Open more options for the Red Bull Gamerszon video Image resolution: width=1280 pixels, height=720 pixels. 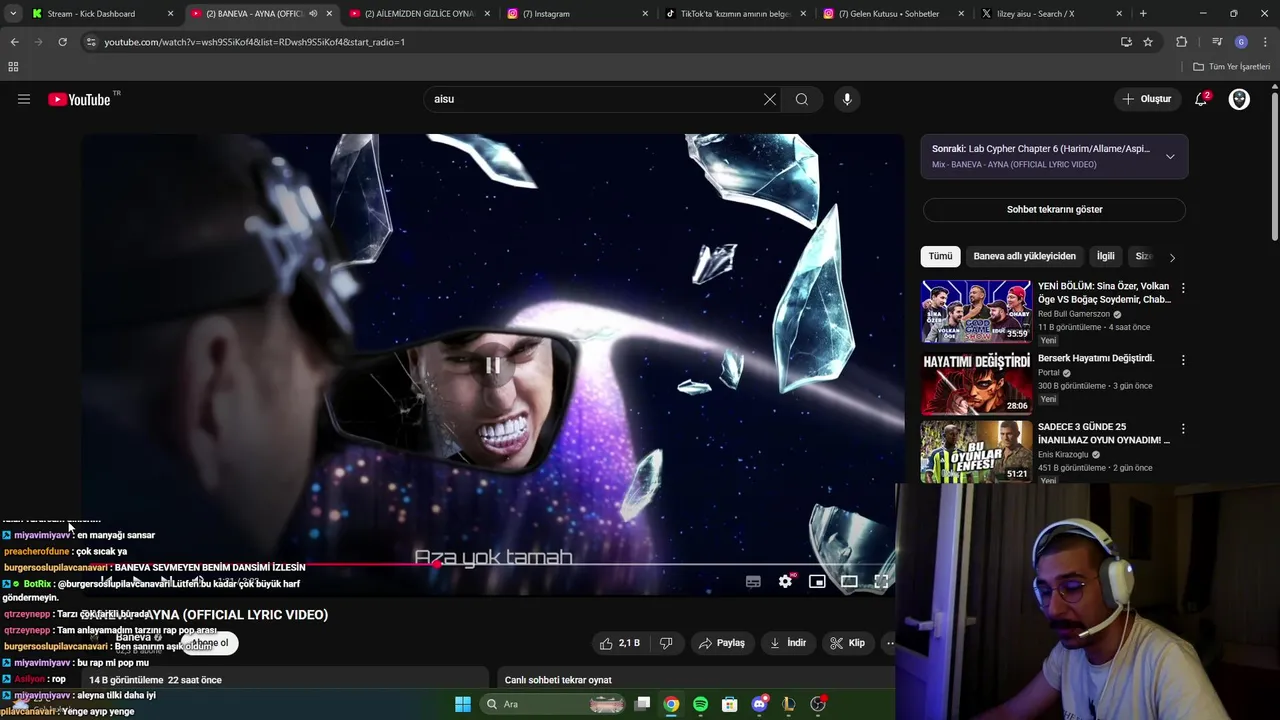(1183, 288)
